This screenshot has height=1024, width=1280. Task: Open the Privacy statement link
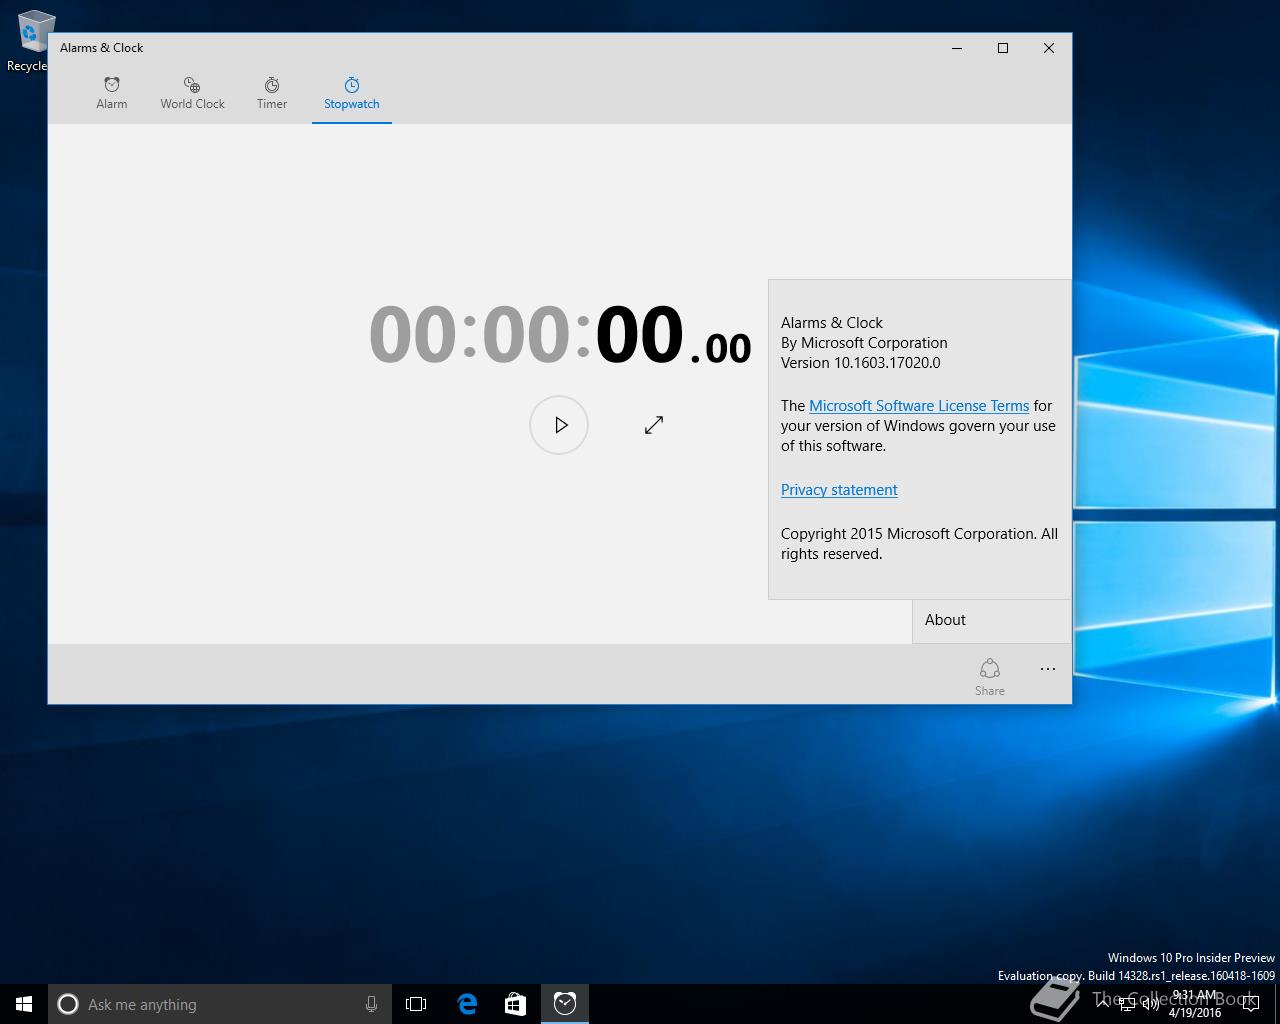(x=839, y=490)
